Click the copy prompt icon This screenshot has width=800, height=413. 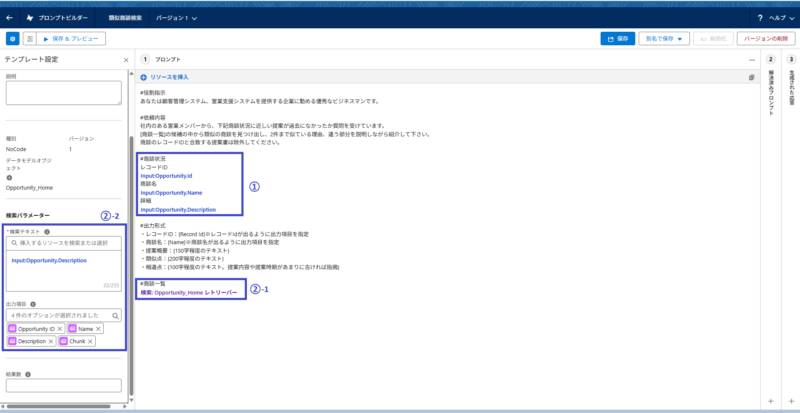(751, 76)
